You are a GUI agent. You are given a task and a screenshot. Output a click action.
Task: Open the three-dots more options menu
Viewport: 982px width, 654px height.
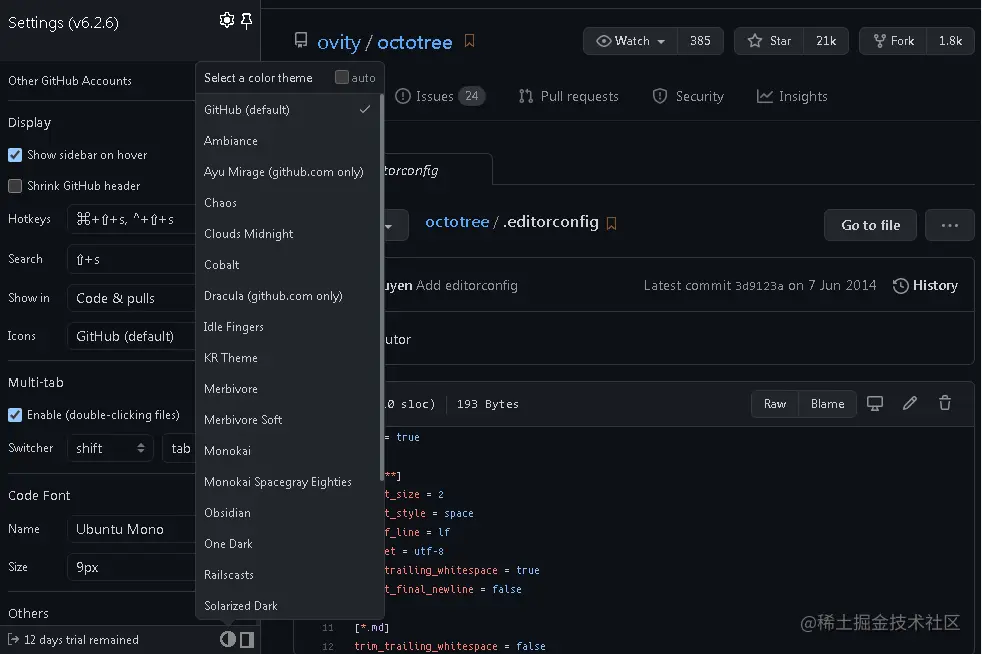[x=949, y=225]
